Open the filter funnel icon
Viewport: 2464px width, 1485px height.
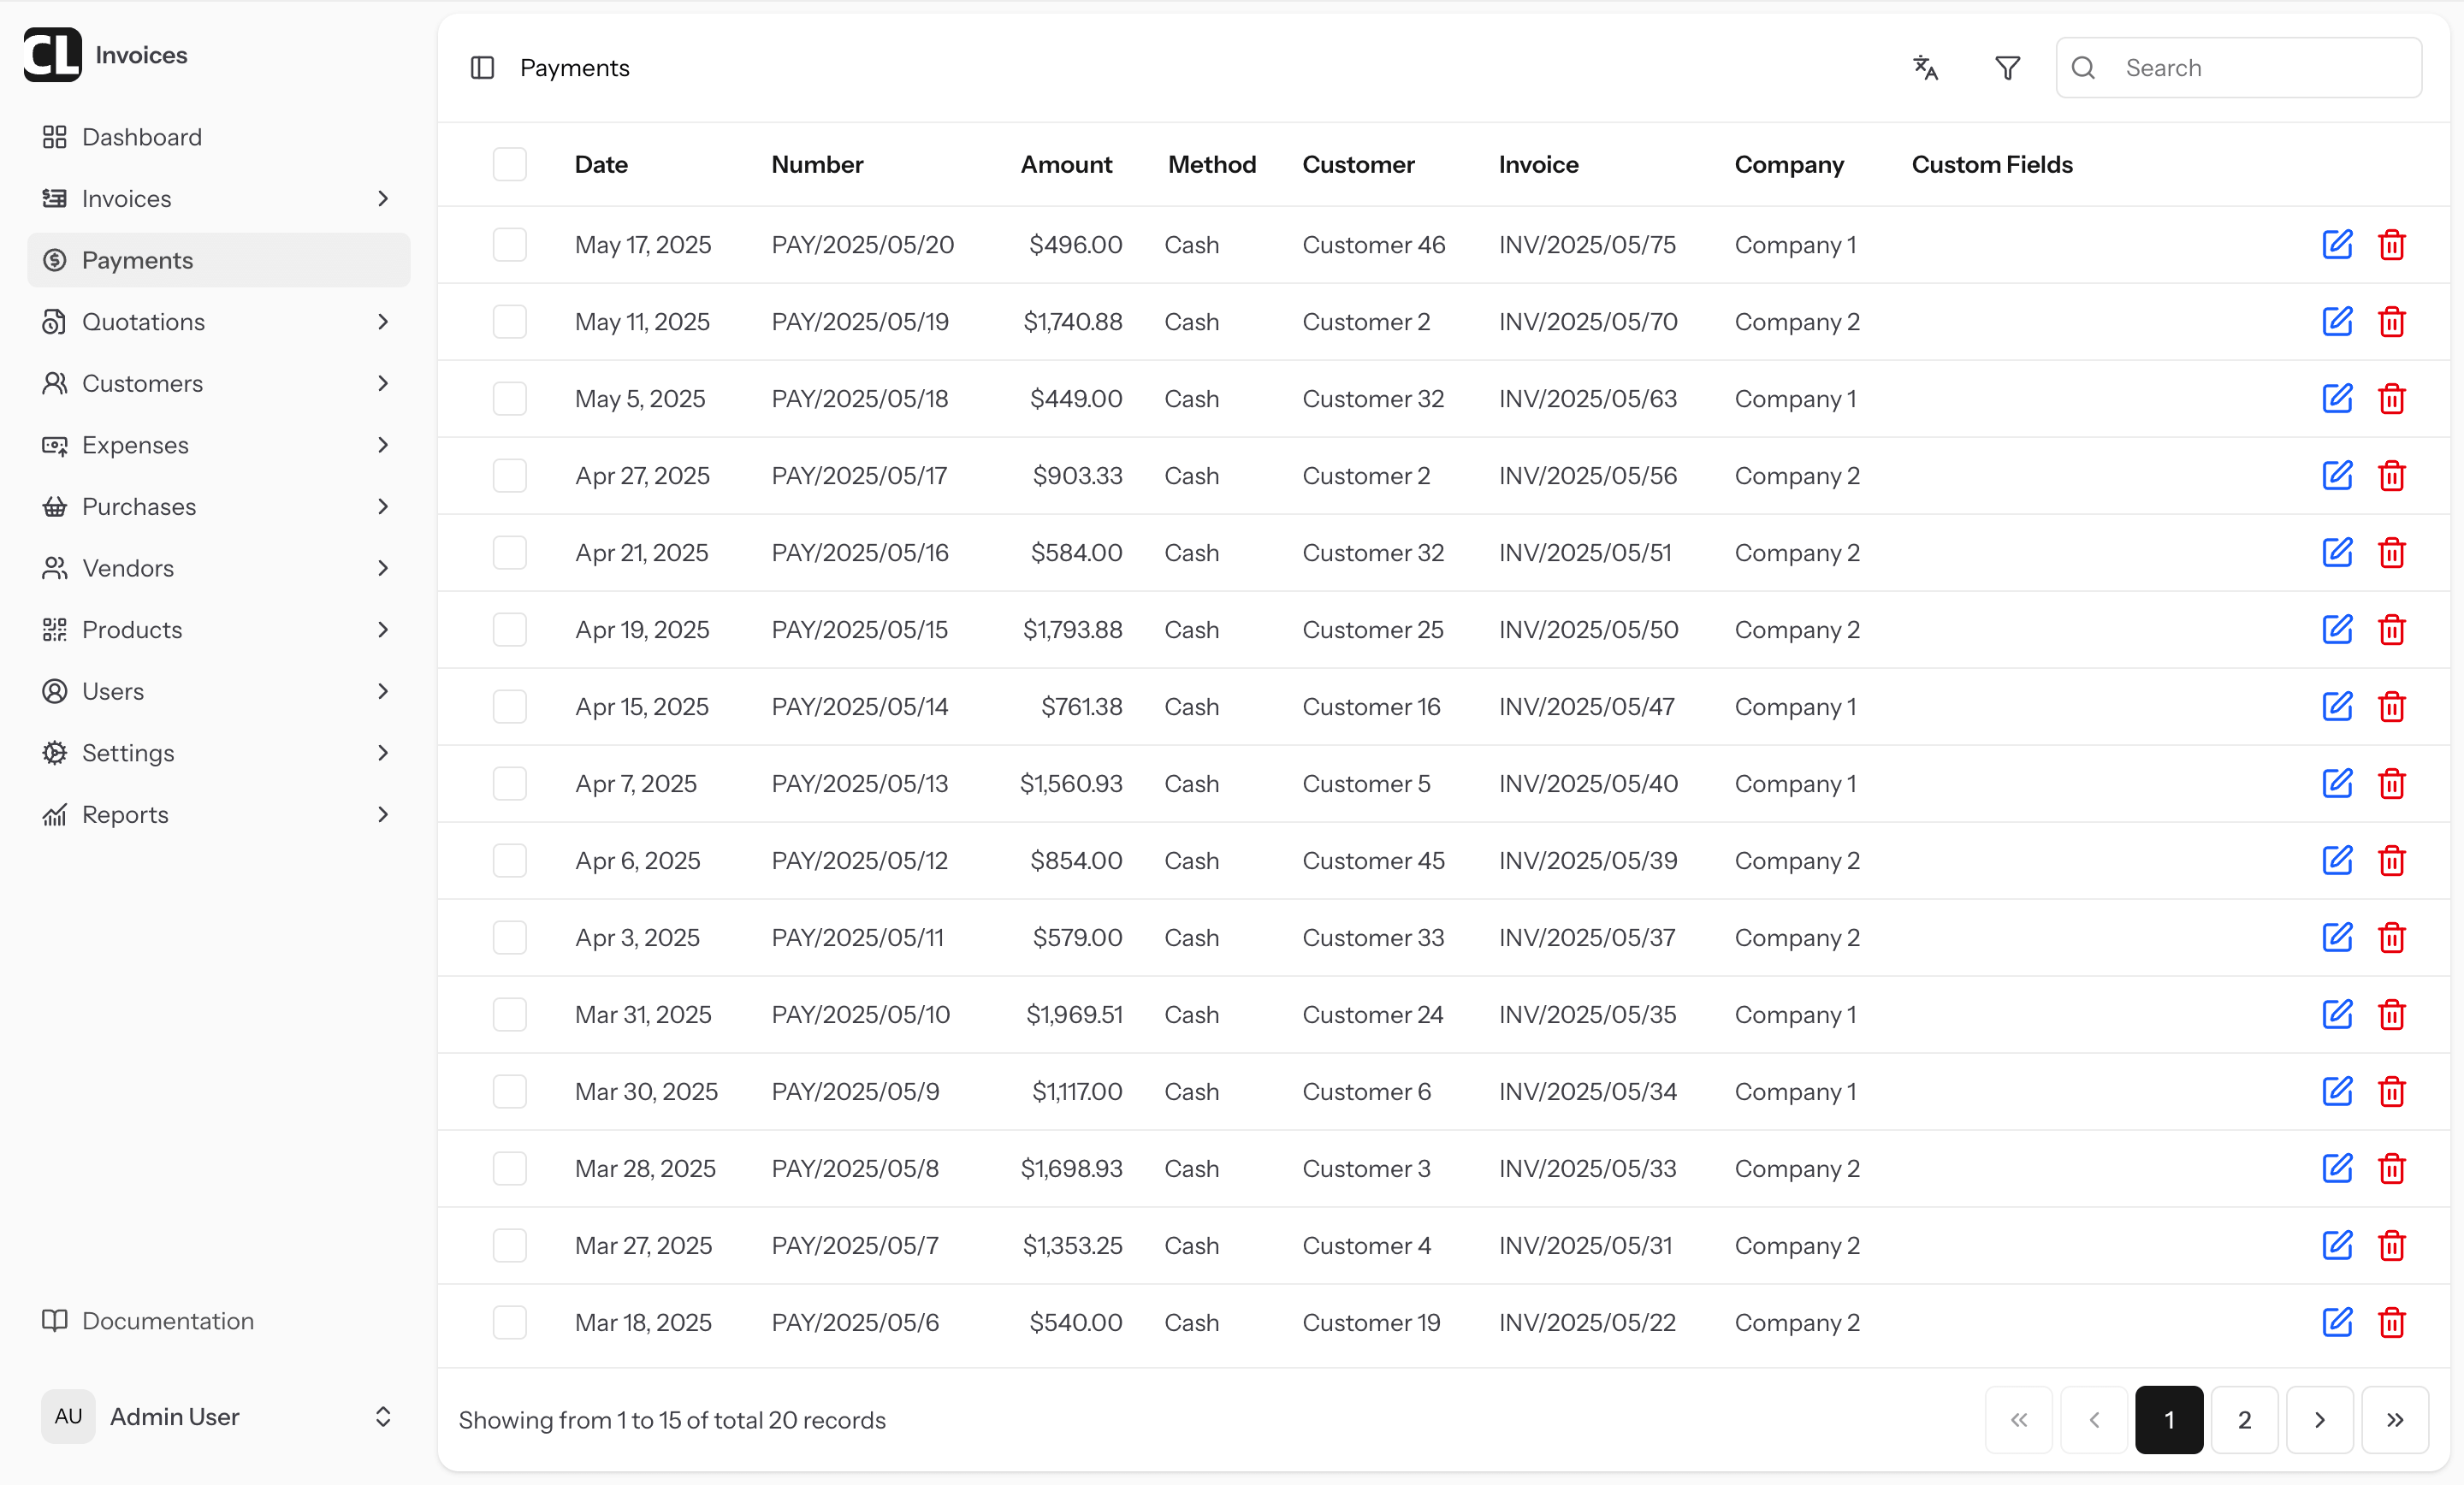tap(2007, 68)
